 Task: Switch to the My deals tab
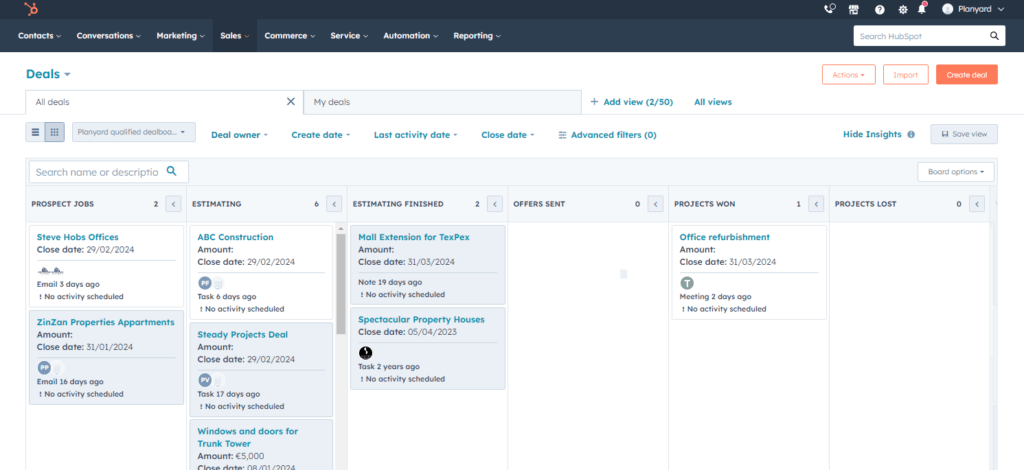pyautogui.click(x=442, y=102)
